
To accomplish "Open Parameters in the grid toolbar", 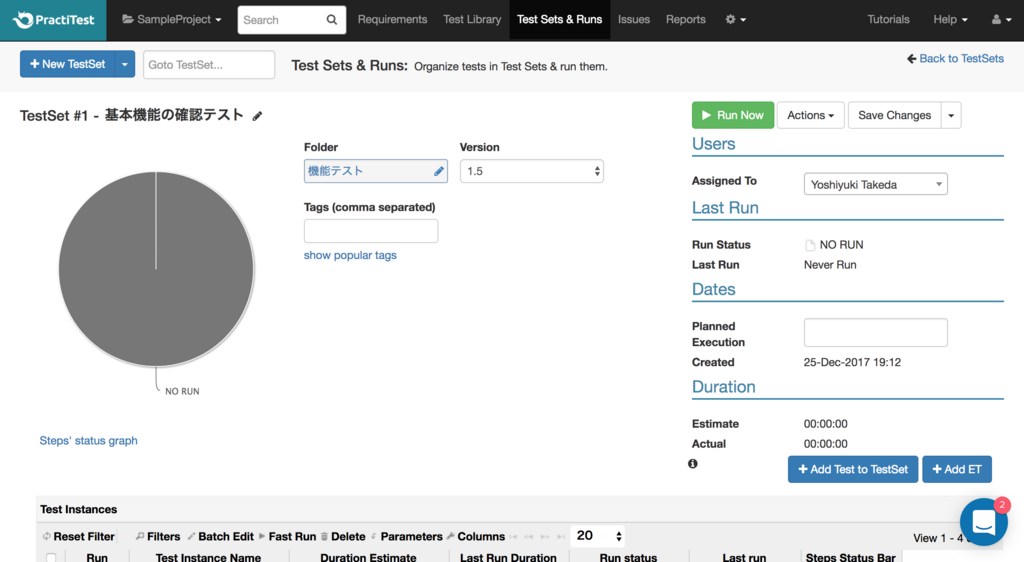I will point(407,537).
